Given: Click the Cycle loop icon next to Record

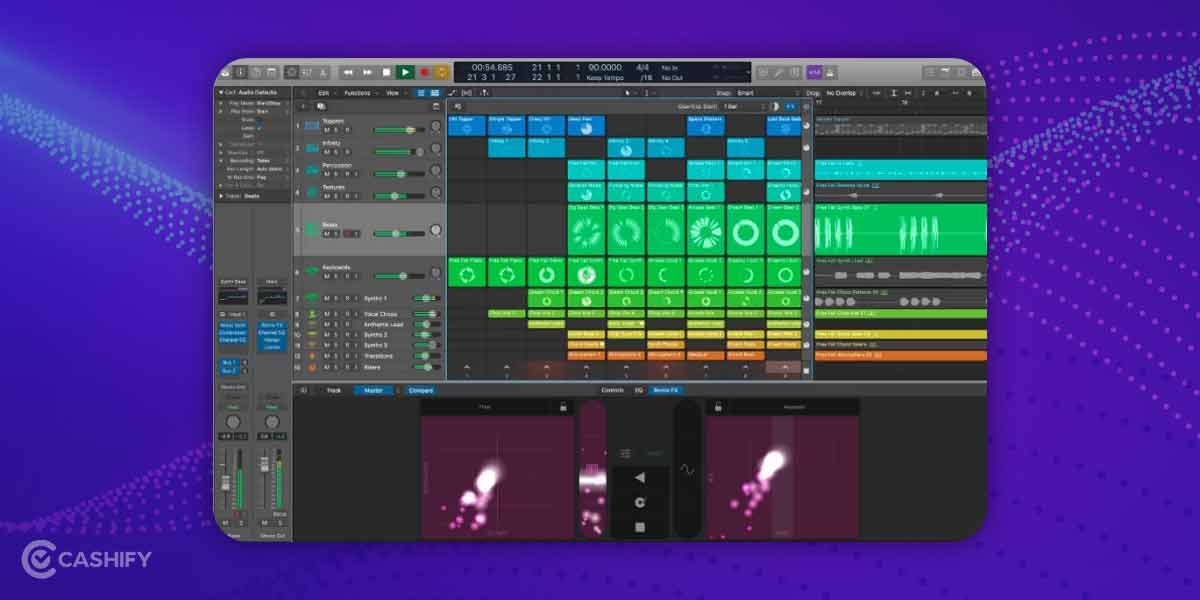Looking at the screenshot, I should (x=441, y=71).
